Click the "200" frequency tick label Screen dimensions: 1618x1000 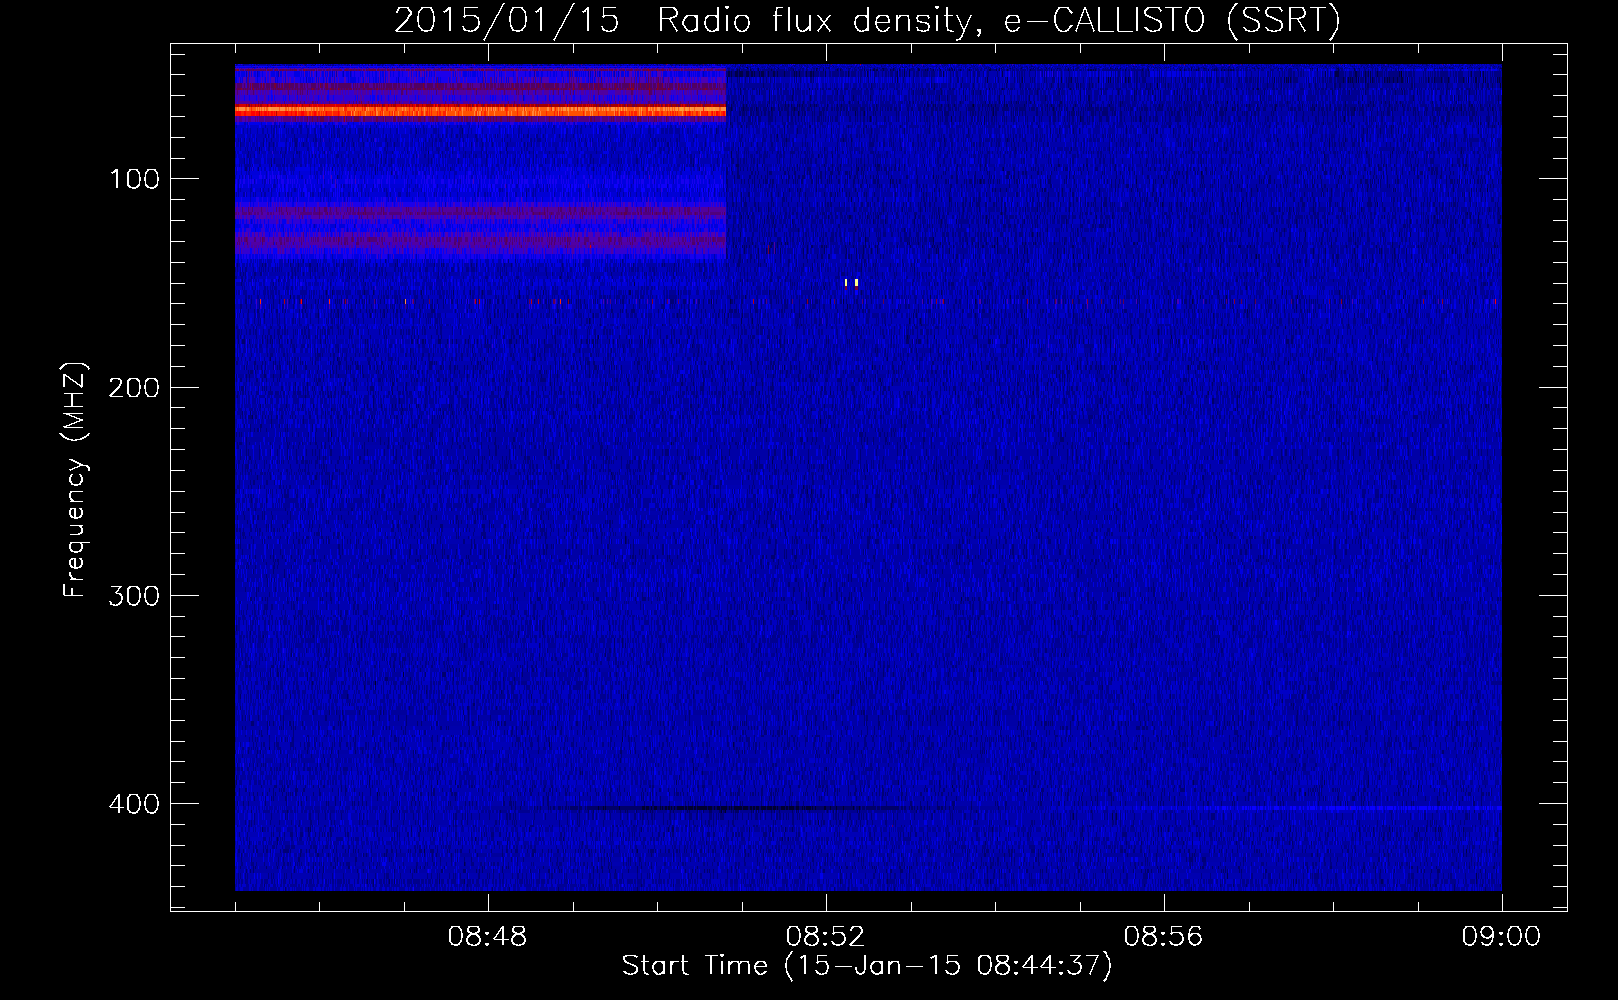pos(134,388)
